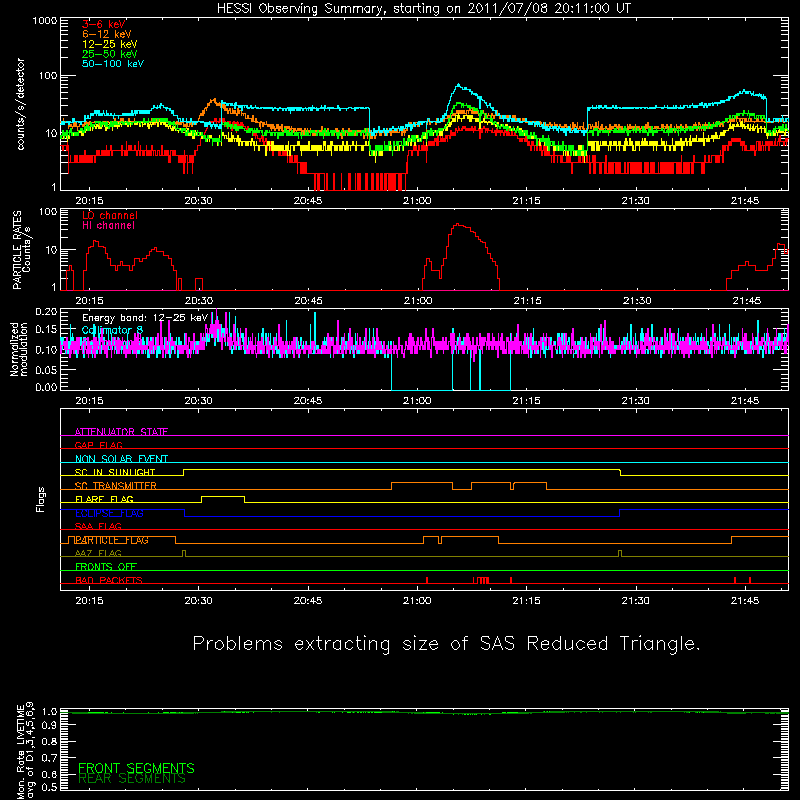This screenshot has width=800, height=800.
Task: Click the 'Problems extracting size of SAS Reduced Triangle.' message
Action: (x=446, y=644)
